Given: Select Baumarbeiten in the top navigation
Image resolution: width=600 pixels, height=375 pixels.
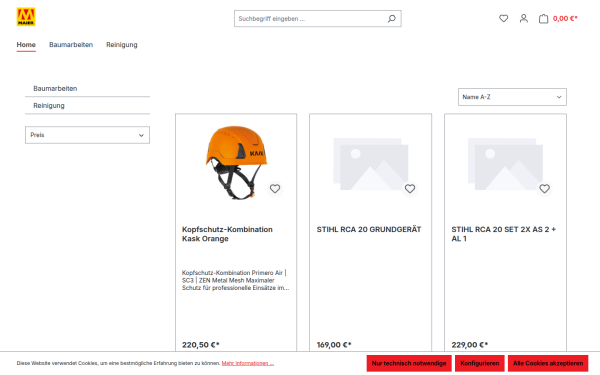Looking at the screenshot, I should point(71,45).
